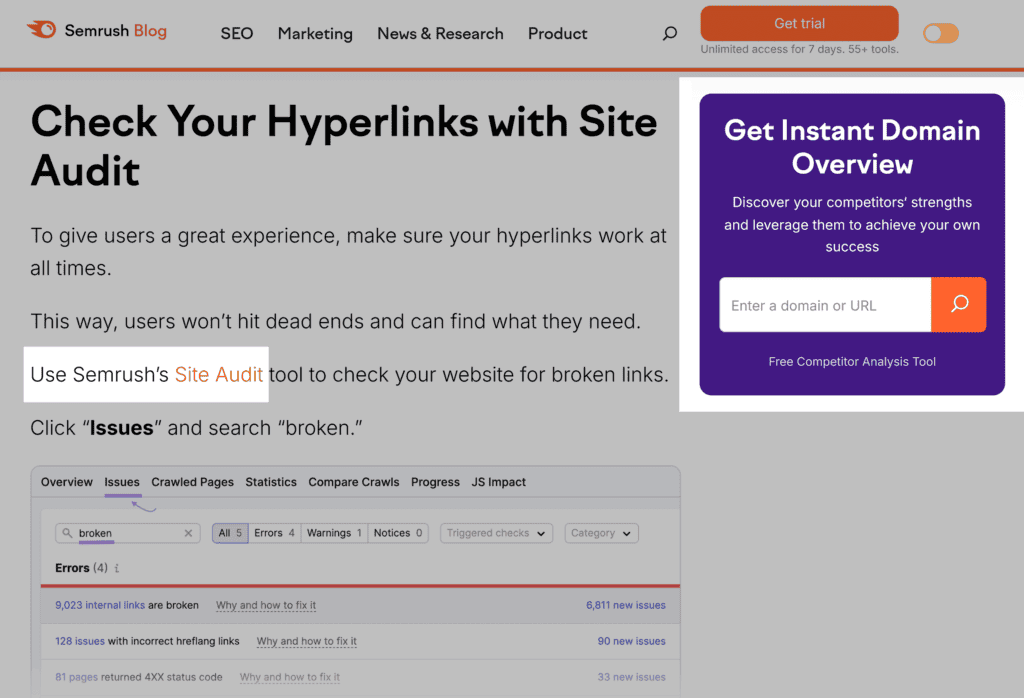Open search via the magnifier in top navigation
1024x698 pixels.
[x=669, y=32]
